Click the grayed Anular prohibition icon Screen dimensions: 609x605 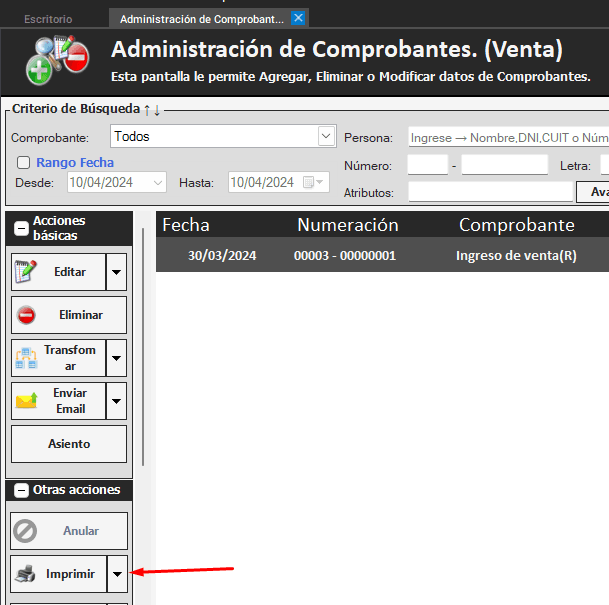click(x=27, y=531)
